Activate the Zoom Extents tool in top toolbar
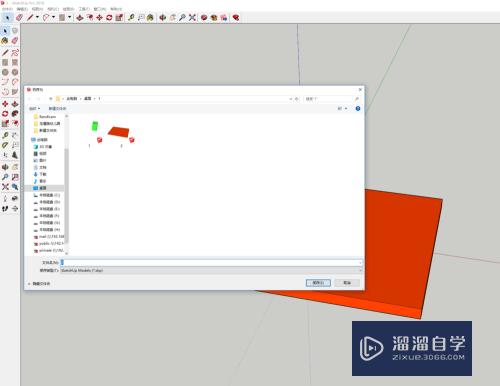The image size is (500, 386). click(x=192, y=18)
